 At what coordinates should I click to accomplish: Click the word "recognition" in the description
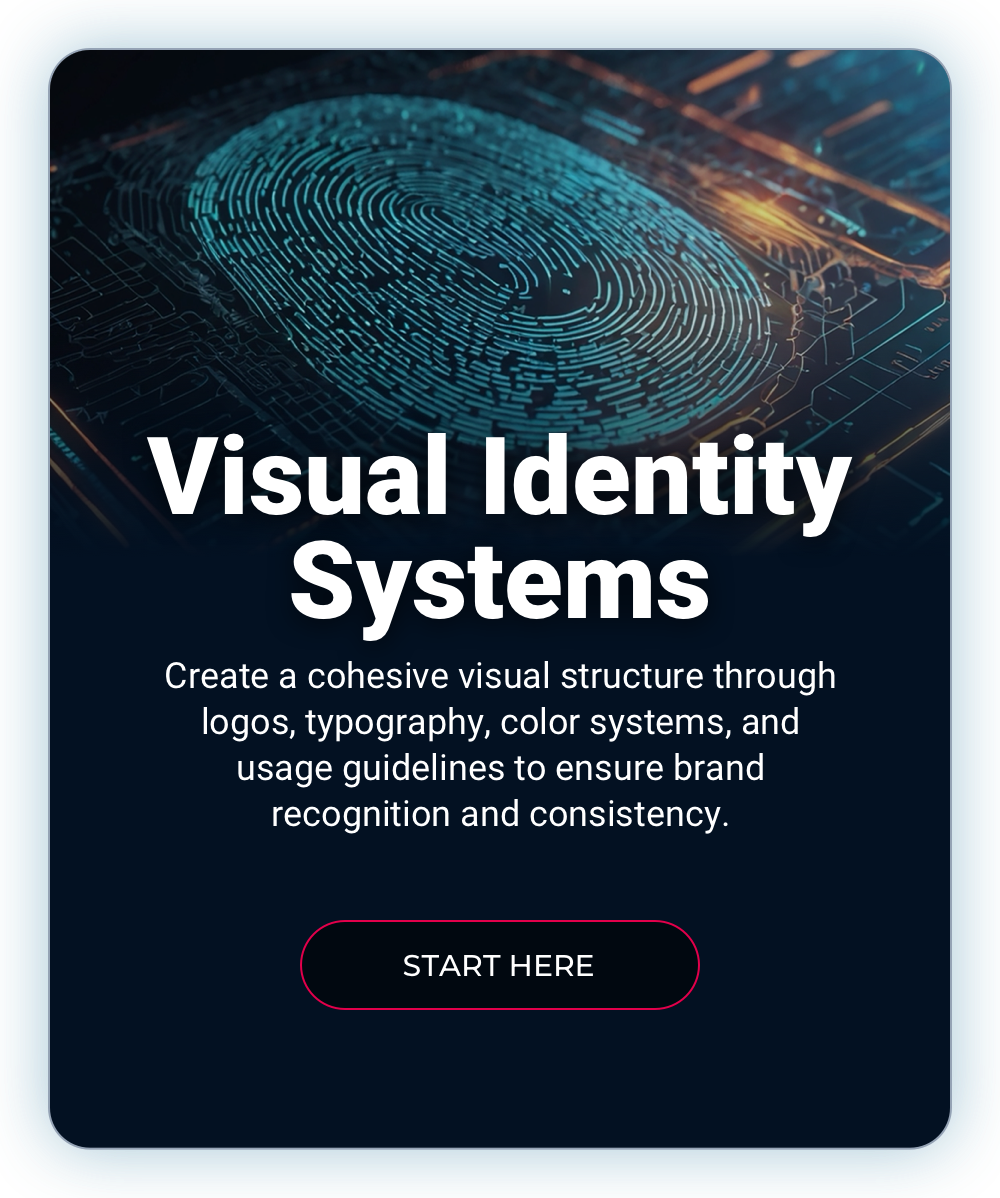361,815
